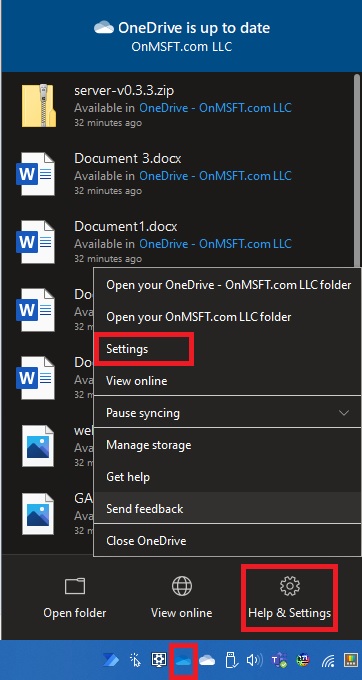Screen dimensions: 362x680
Task: Click Send feedback in the menu
Action: pos(145,509)
